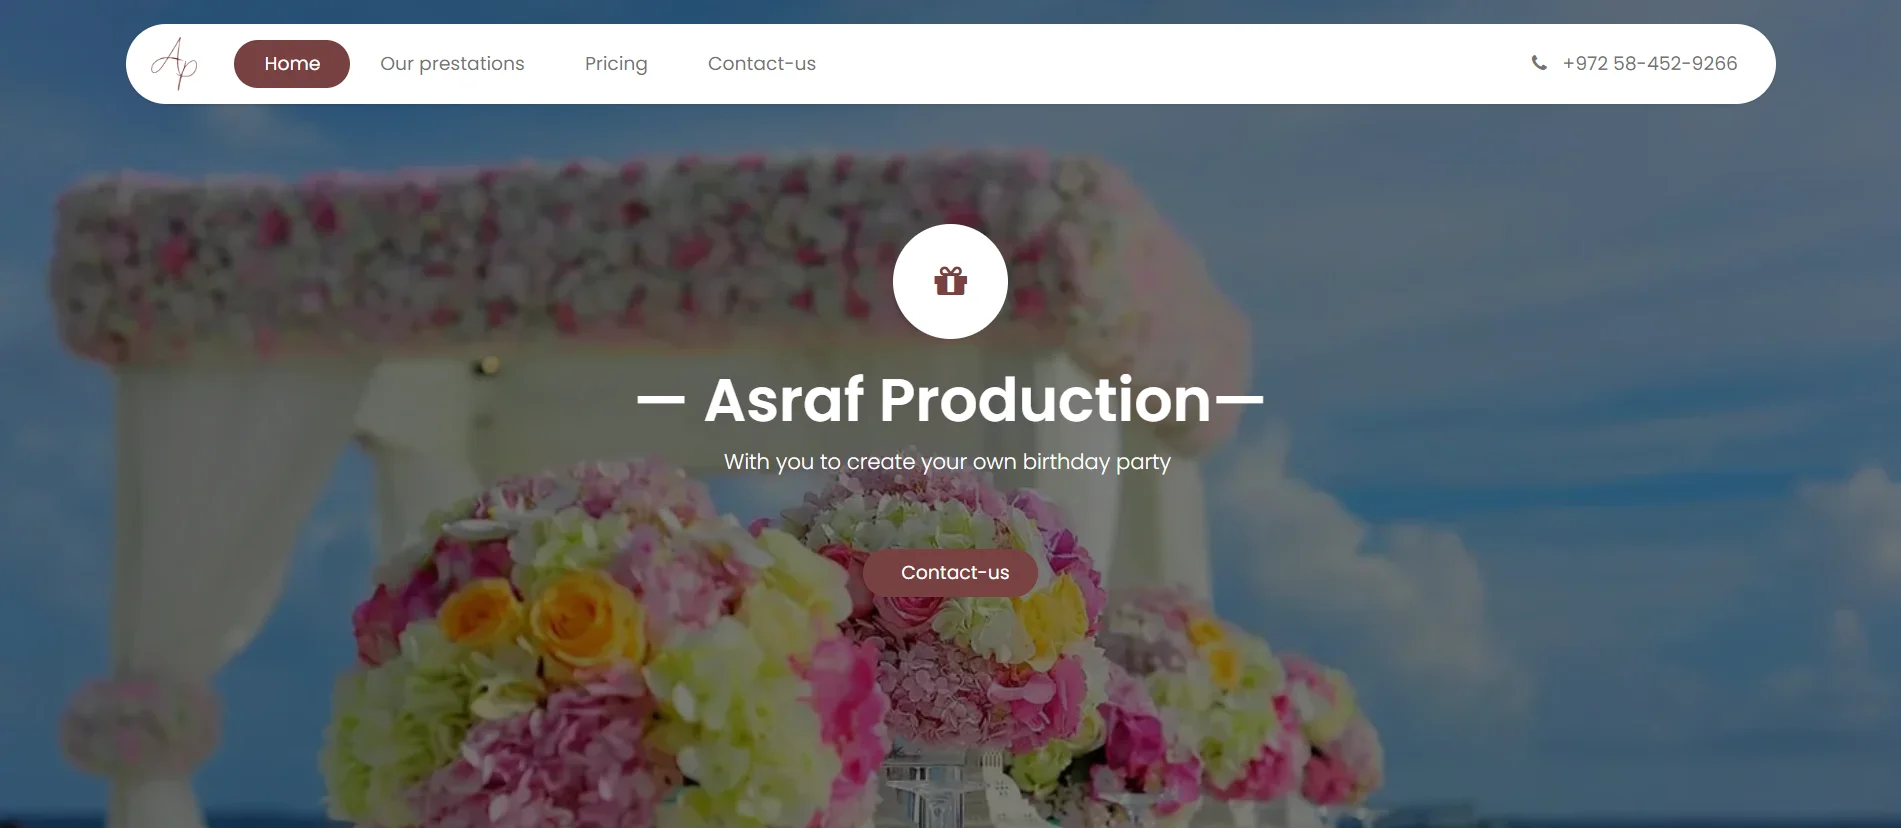Go to the Pricing section
Screen dimensions: 1901x828
pos(616,64)
